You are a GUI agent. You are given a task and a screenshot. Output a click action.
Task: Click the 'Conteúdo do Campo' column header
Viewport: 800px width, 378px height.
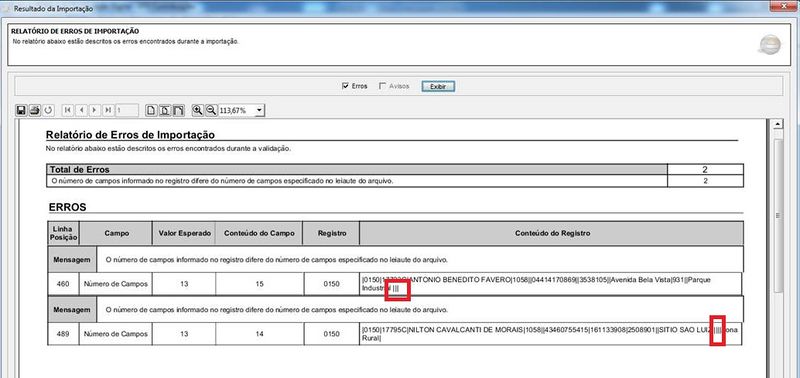pyautogui.click(x=259, y=233)
